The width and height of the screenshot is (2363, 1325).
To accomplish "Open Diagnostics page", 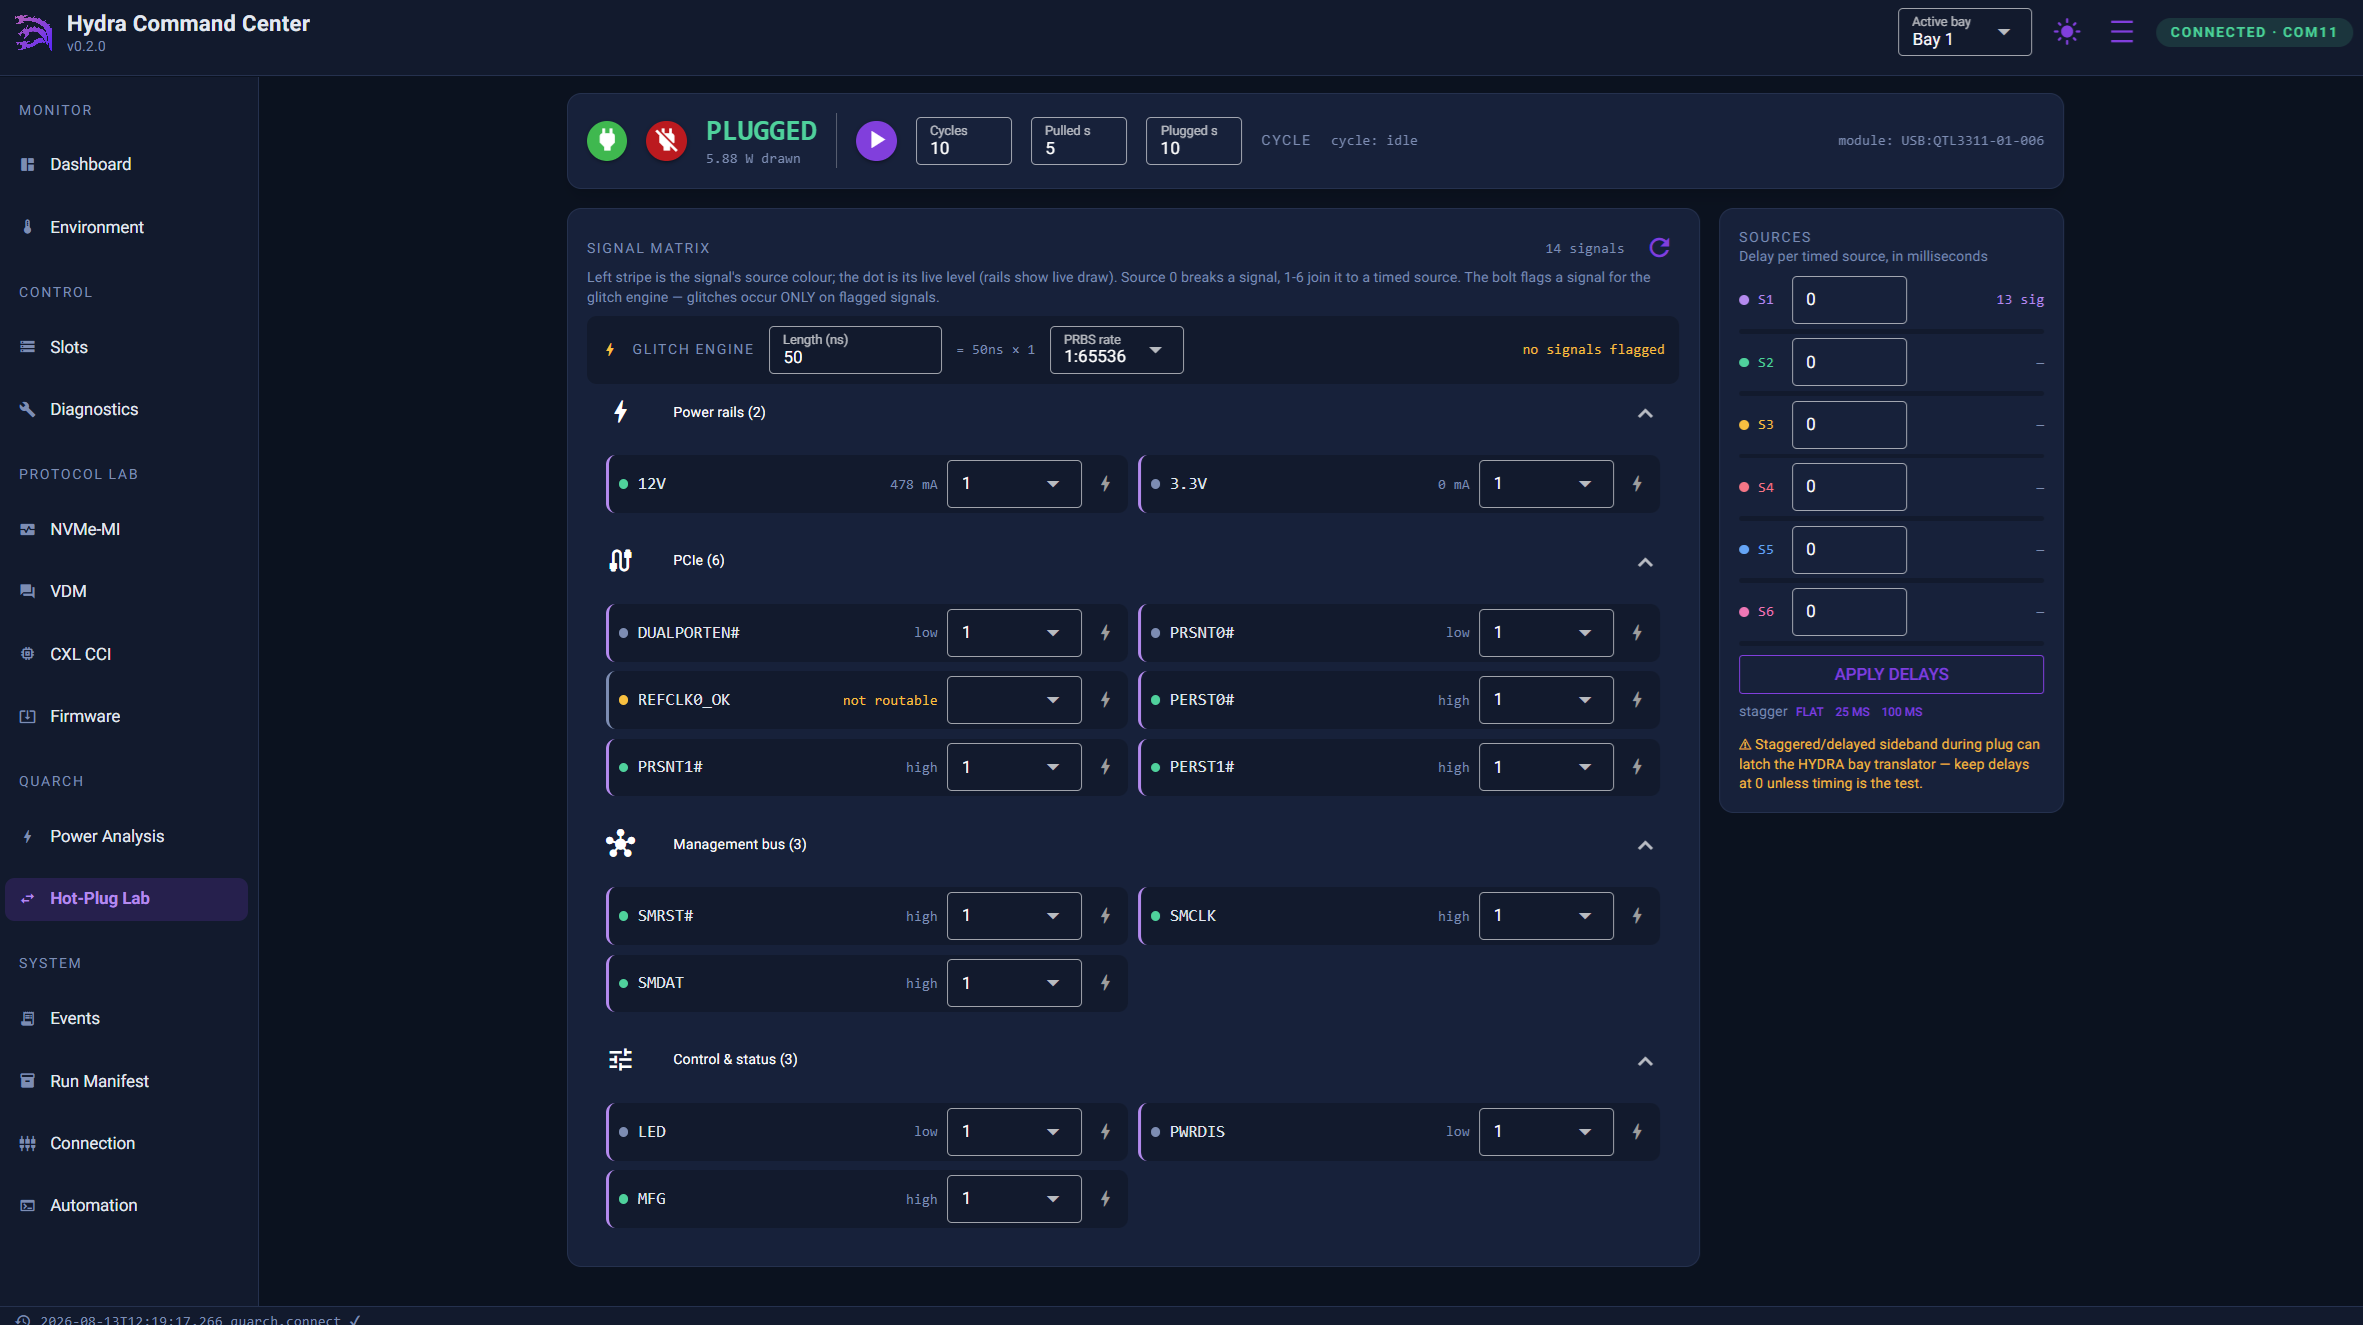I will (x=126, y=409).
